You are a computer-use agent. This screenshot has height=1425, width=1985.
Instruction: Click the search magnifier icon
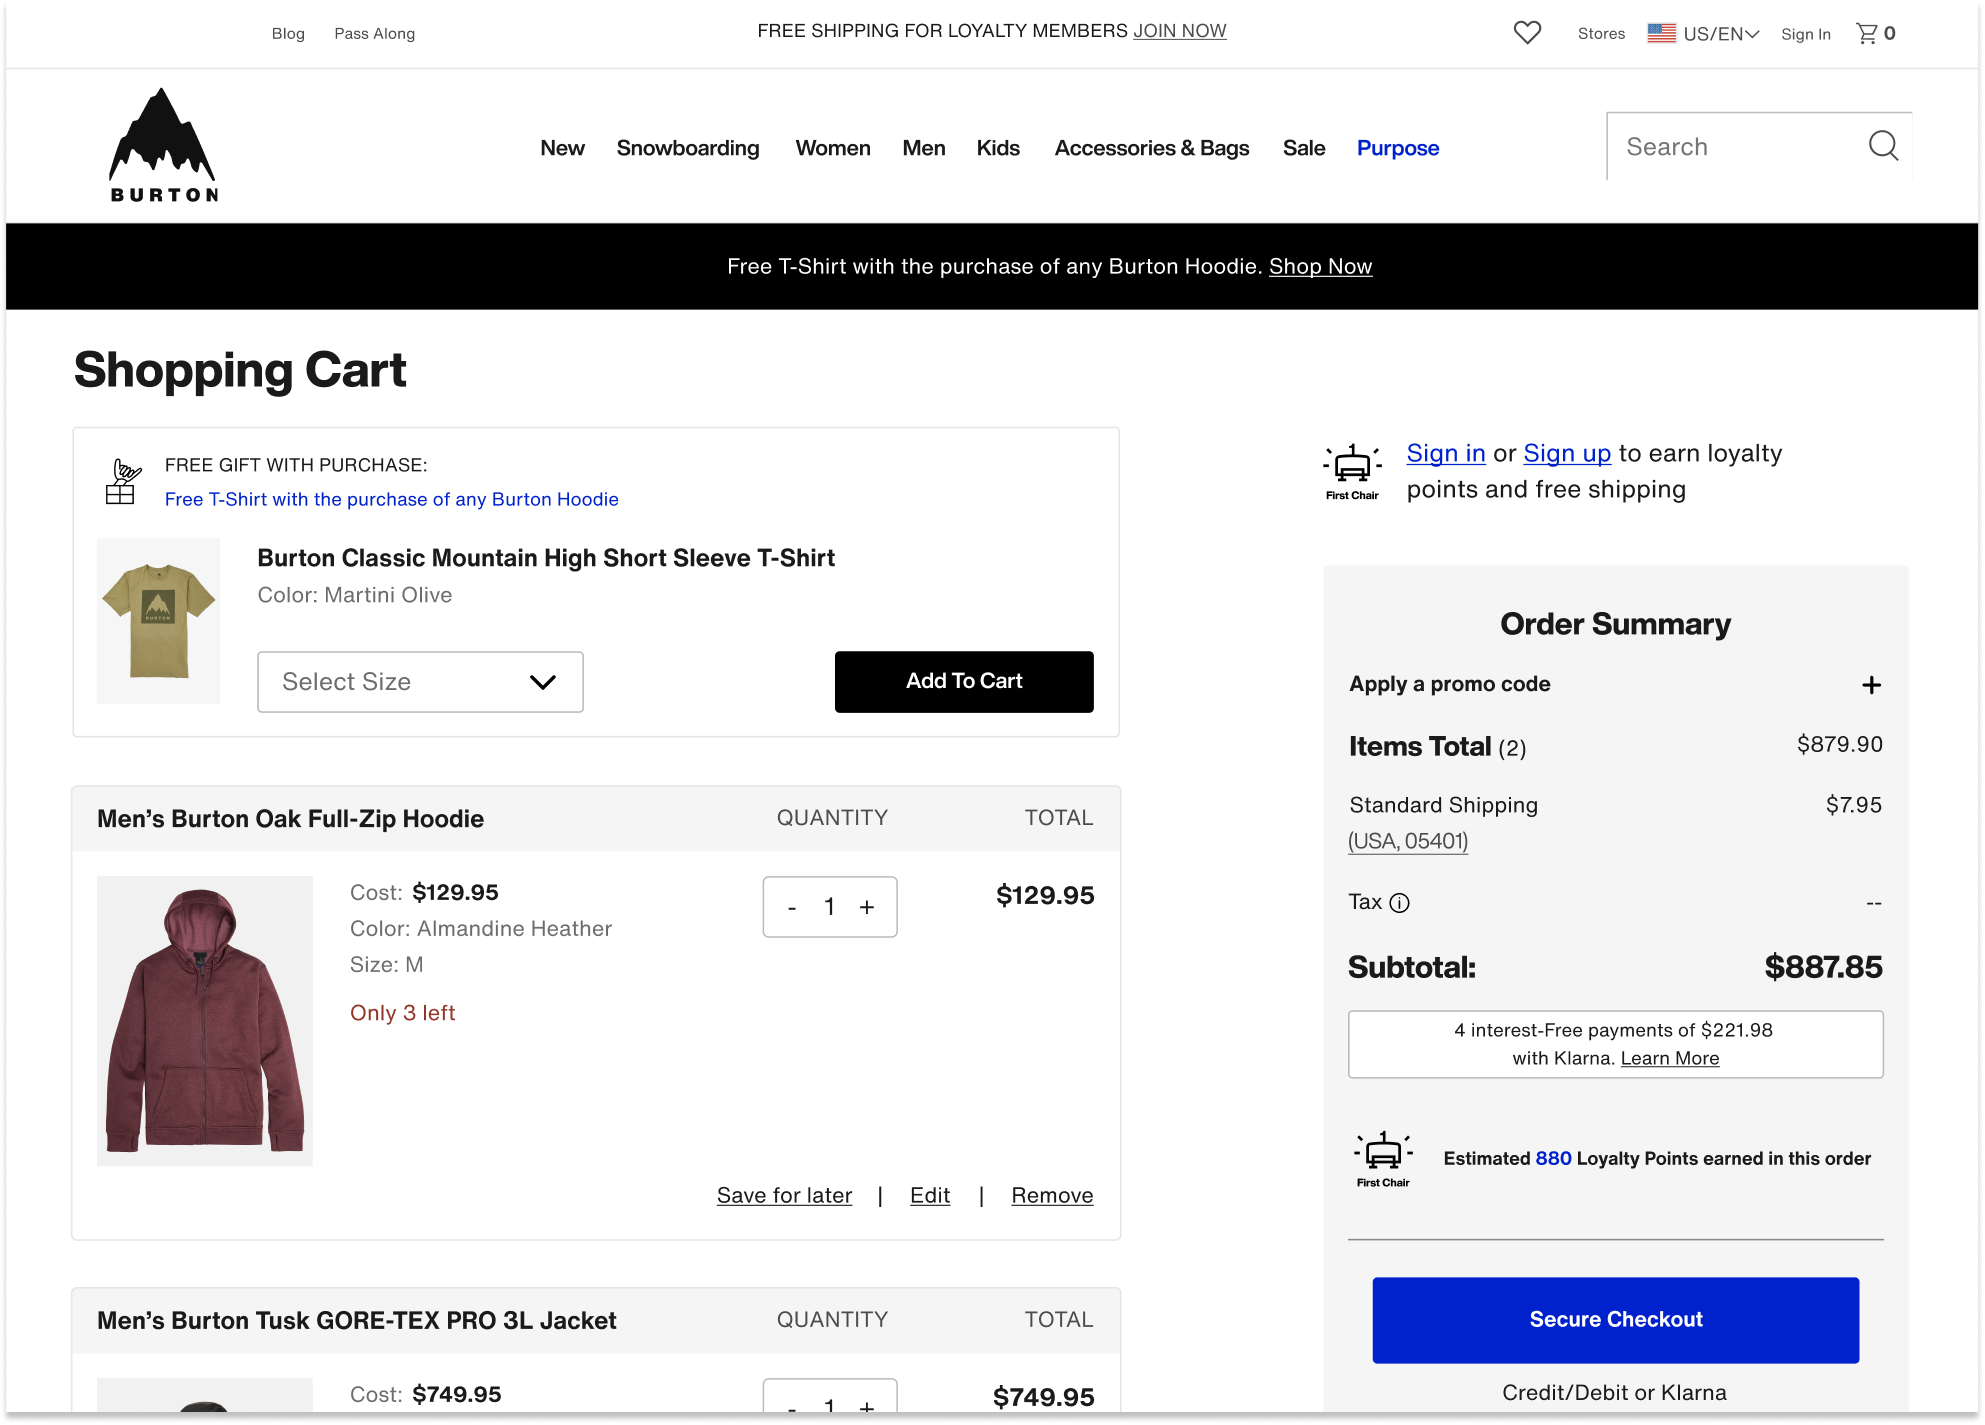click(1883, 146)
